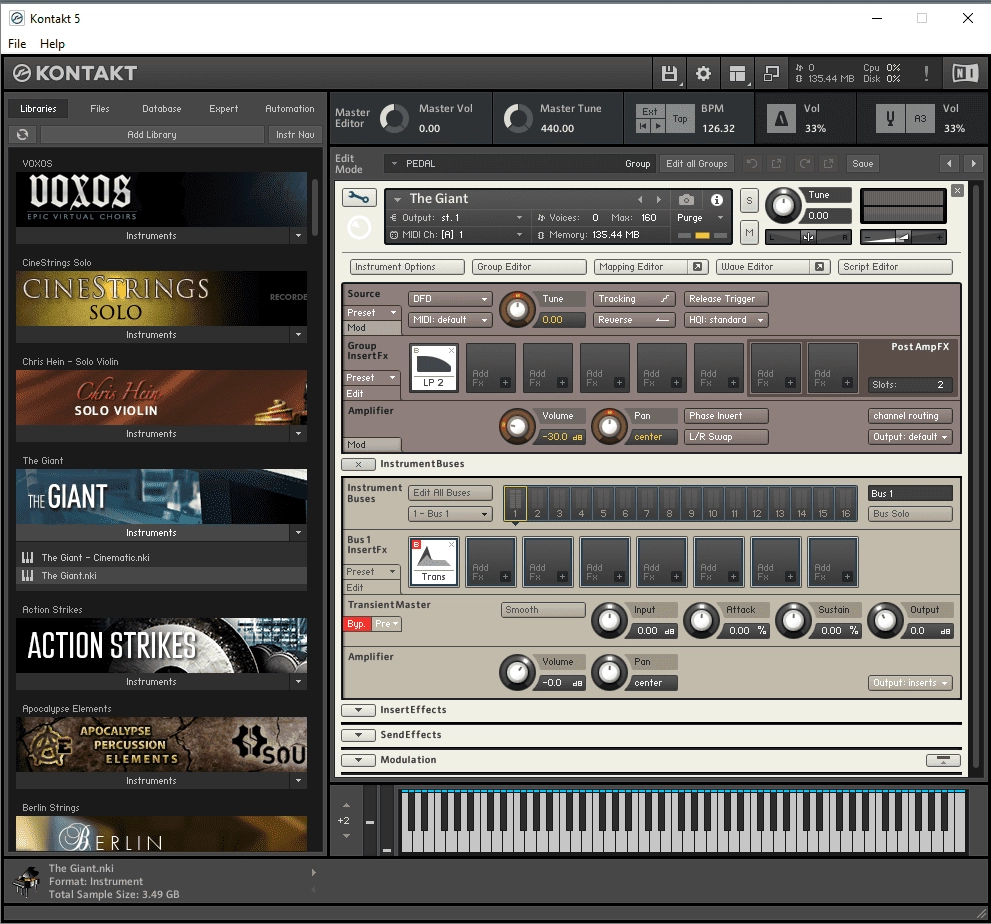
Task: Open the Group Editor
Action: [x=529, y=267]
